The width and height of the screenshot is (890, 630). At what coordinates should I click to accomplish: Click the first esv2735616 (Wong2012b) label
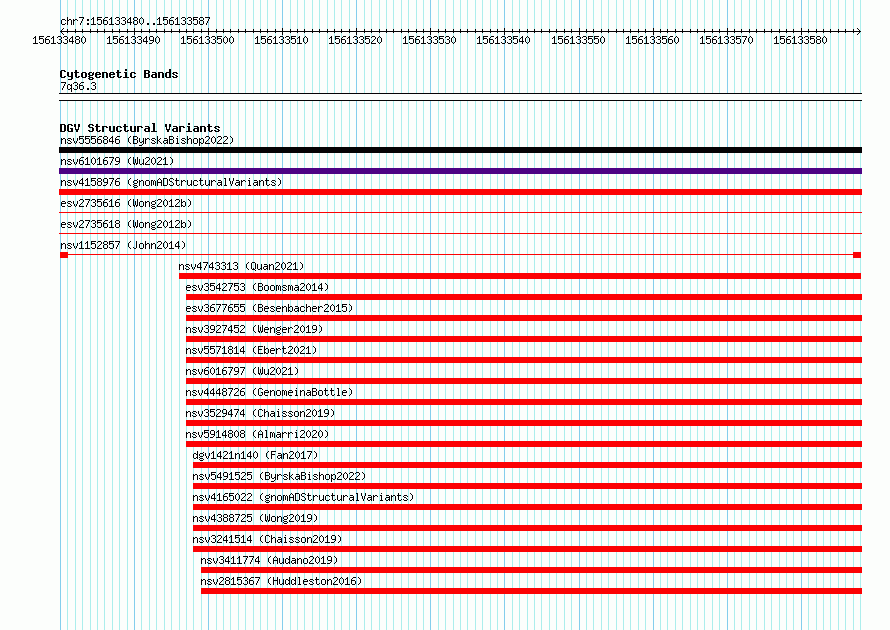click(x=126, y=203)
